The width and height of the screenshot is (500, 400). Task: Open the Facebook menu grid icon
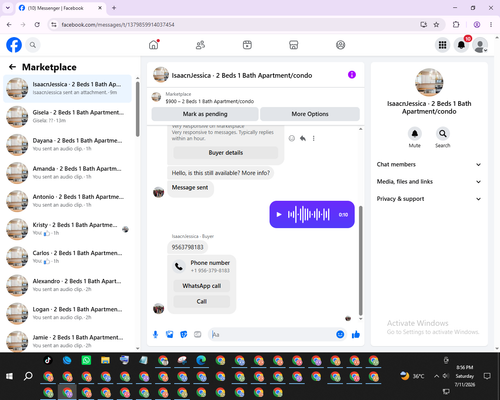coord(442,45)
